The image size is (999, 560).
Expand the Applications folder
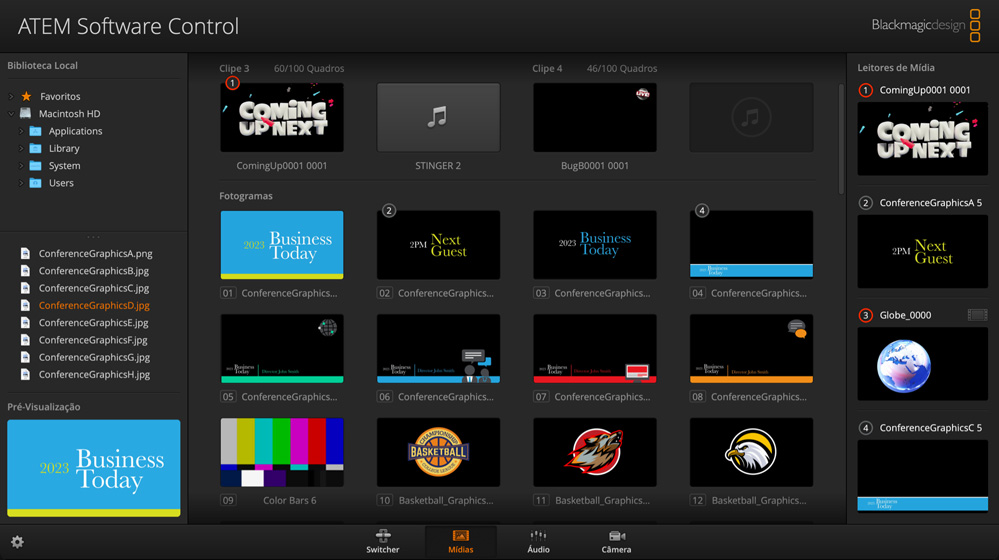tap(21, 131)
